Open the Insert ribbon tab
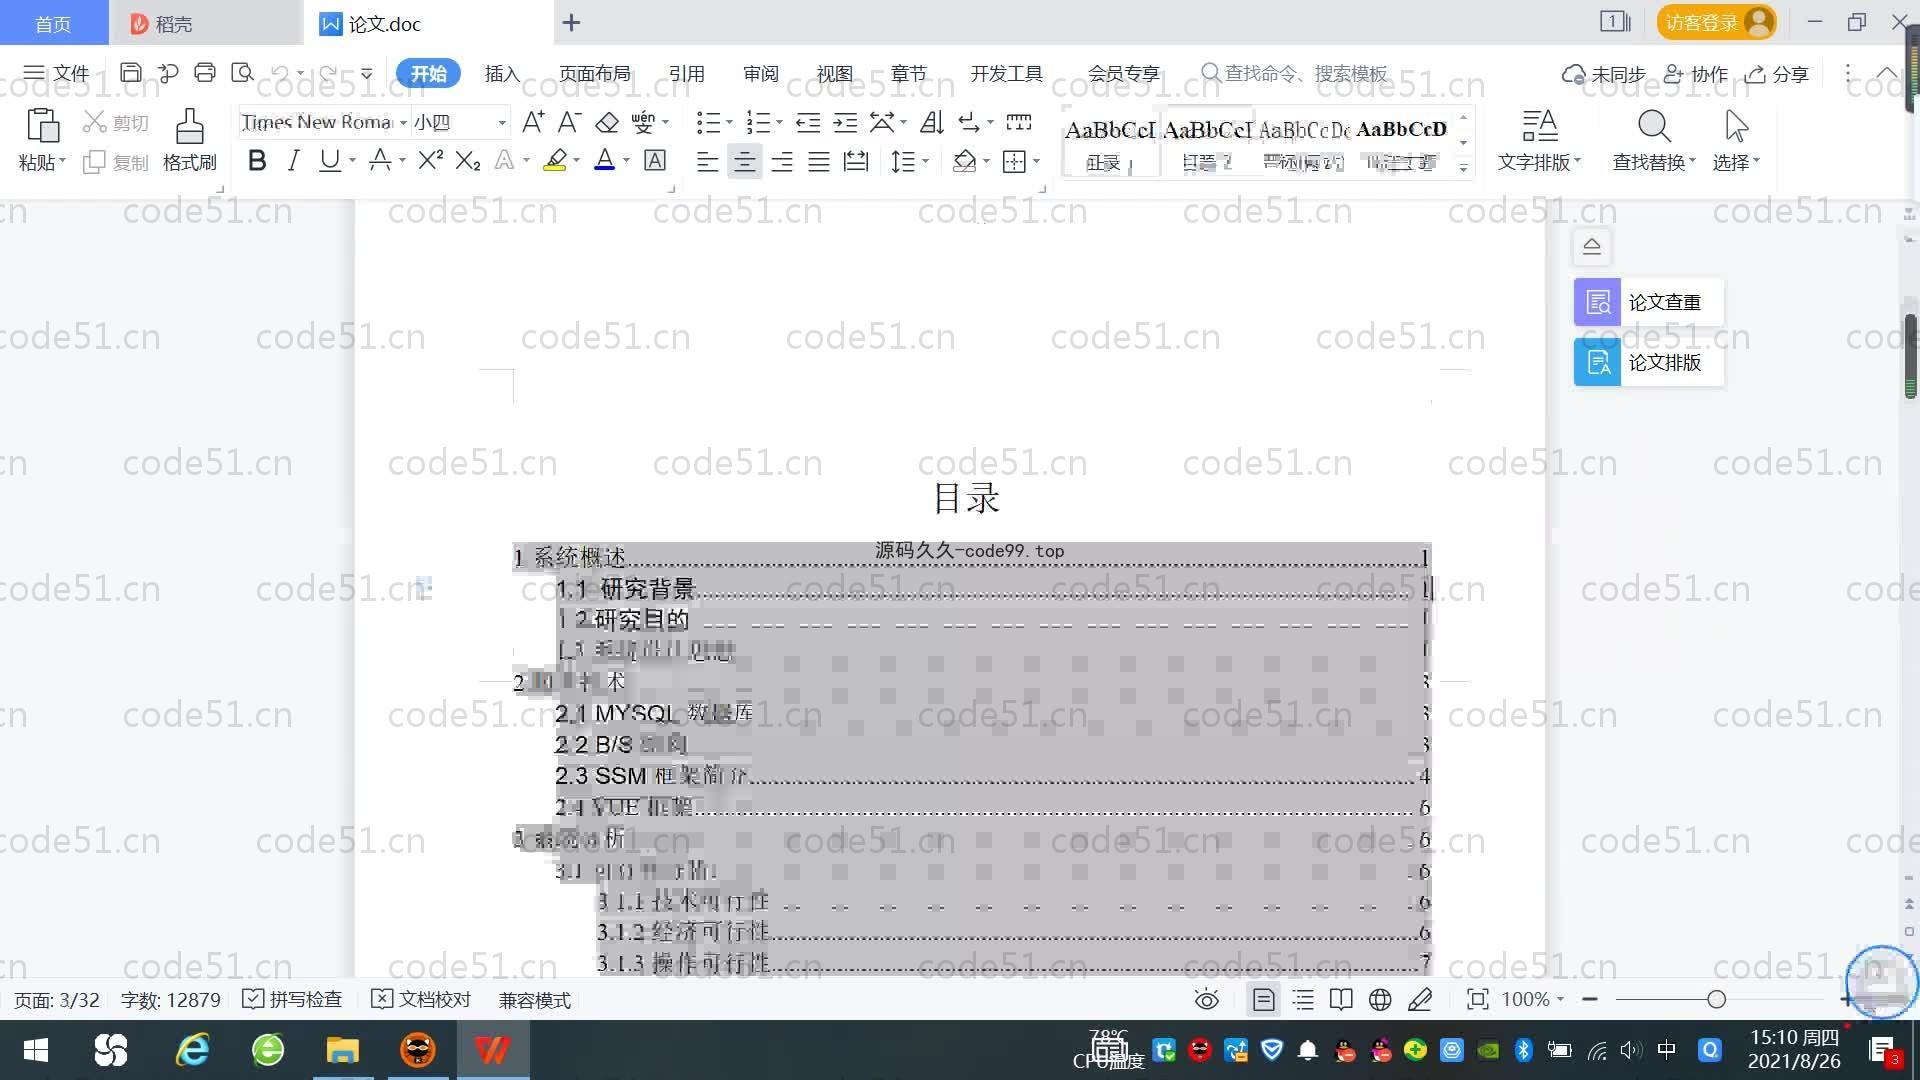 tap(502, 73)
